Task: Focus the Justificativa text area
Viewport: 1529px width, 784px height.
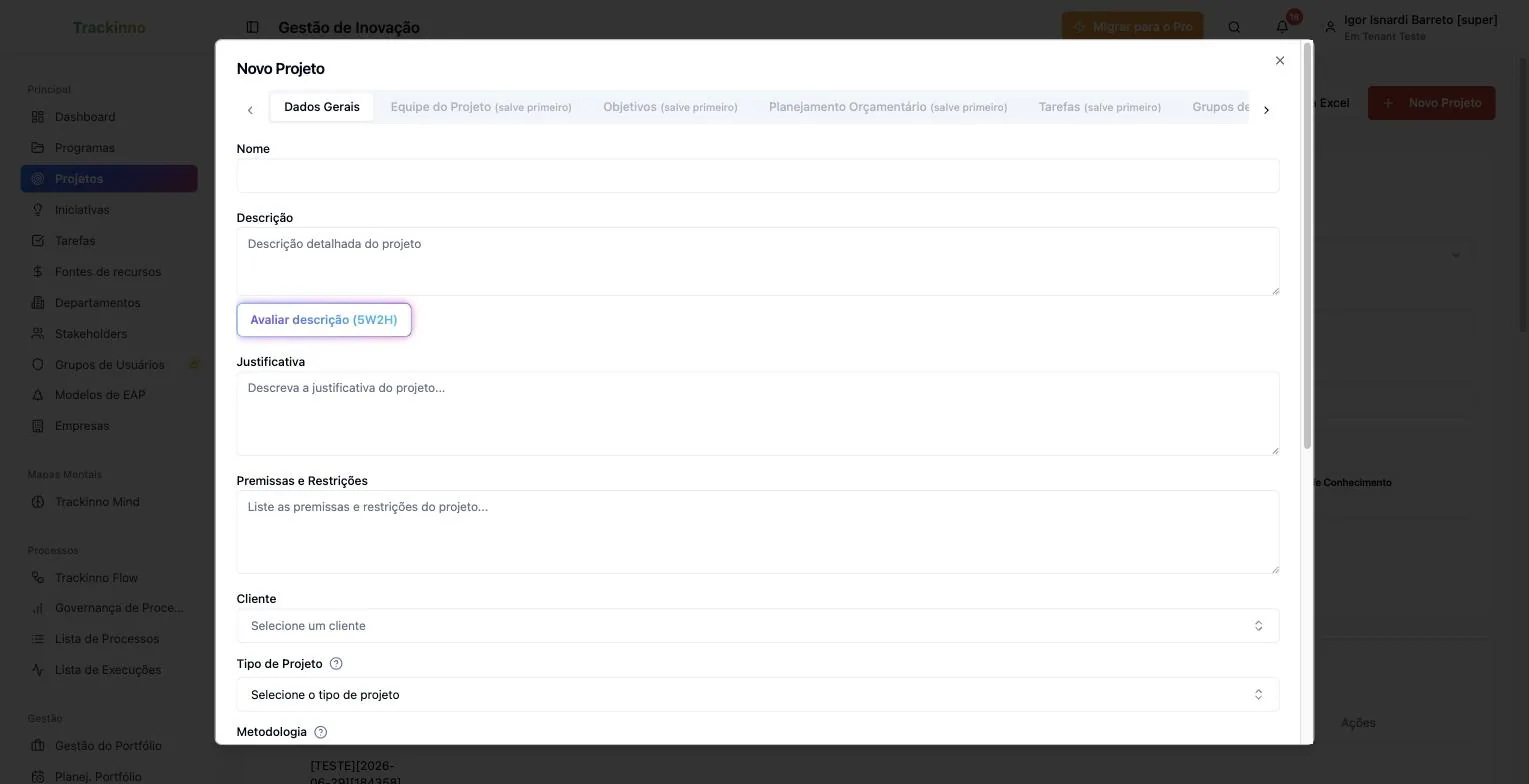Action: [758, 414]
